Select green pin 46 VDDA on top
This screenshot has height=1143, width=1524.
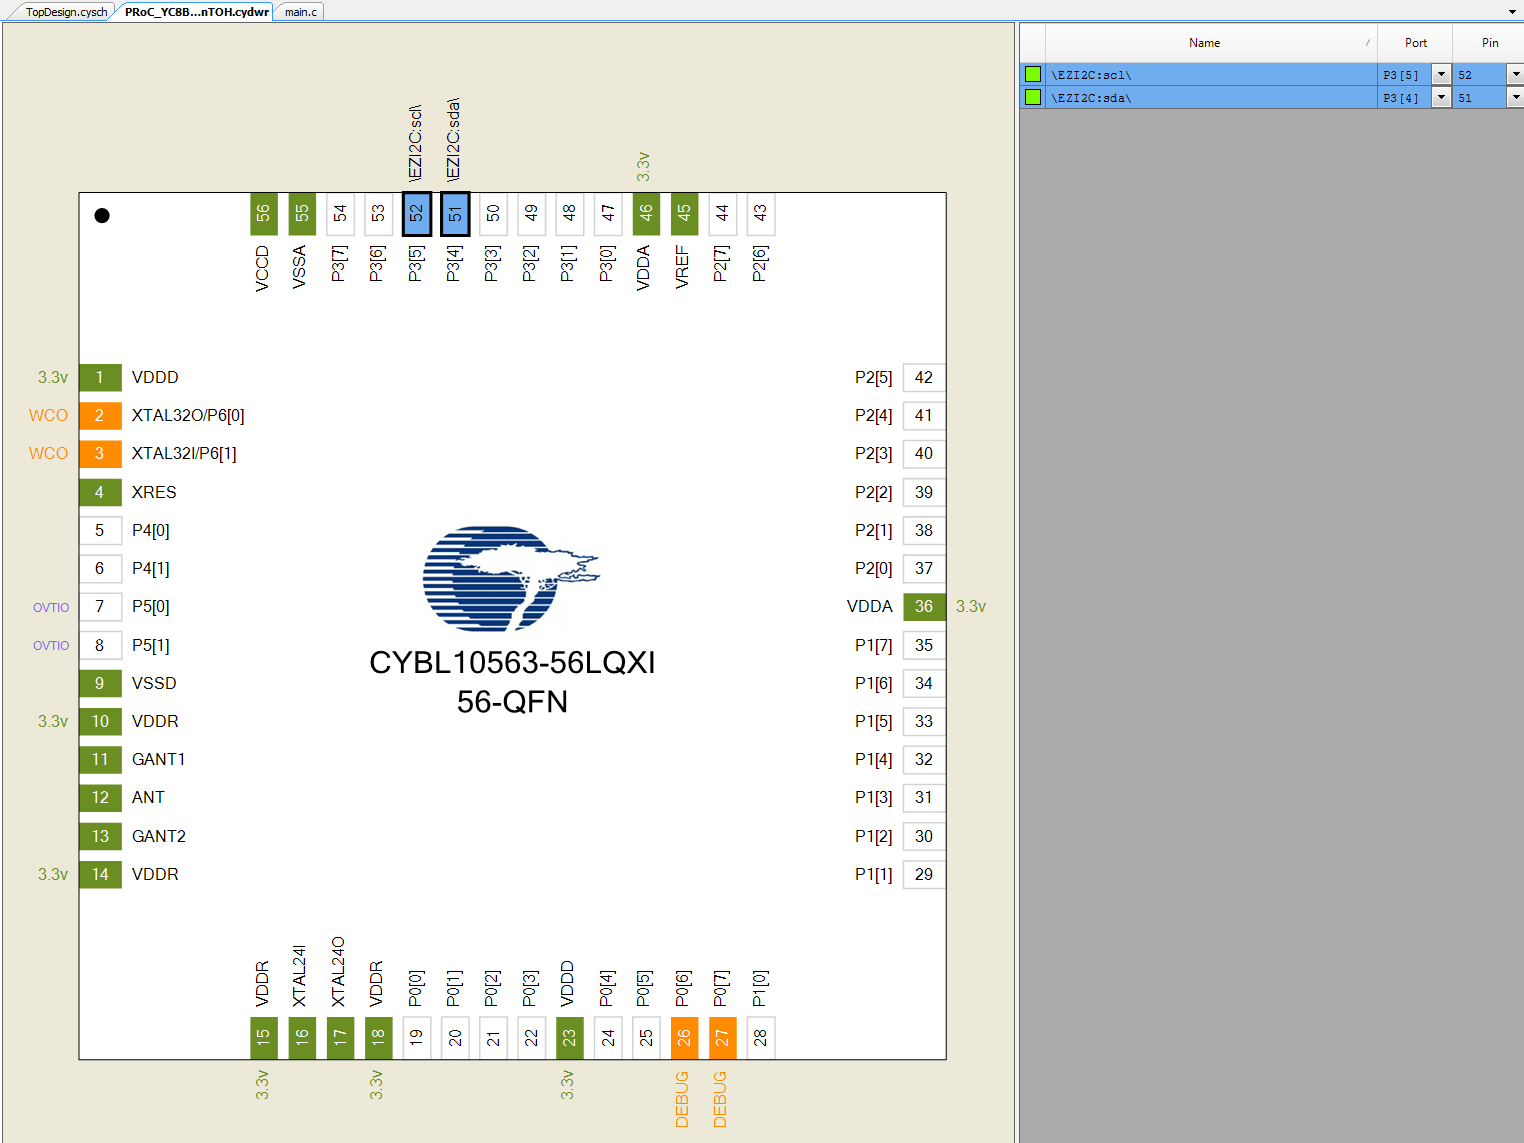coord(646,214)
